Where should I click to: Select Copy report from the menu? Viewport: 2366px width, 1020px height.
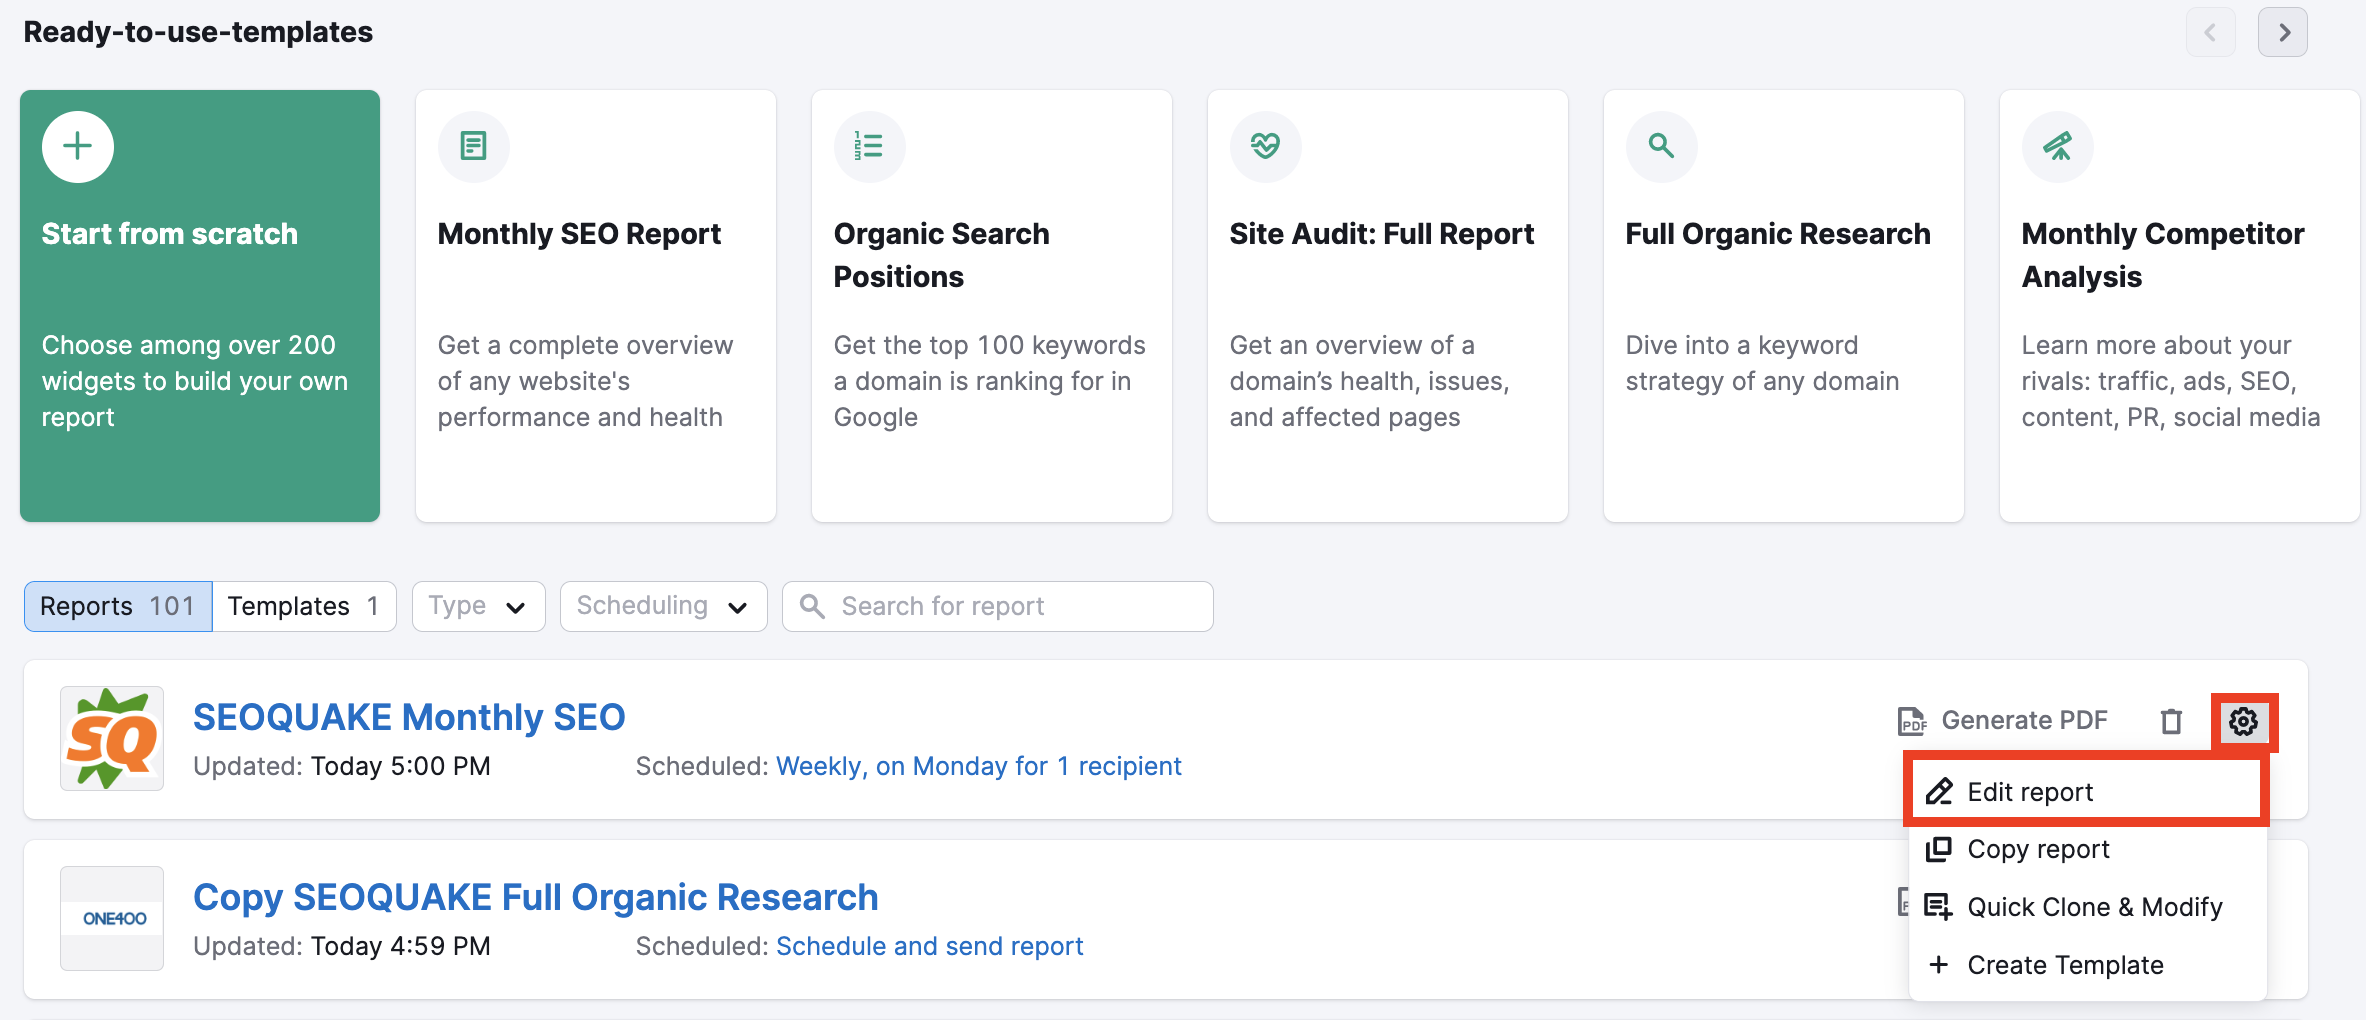(x=2087, y=849)
